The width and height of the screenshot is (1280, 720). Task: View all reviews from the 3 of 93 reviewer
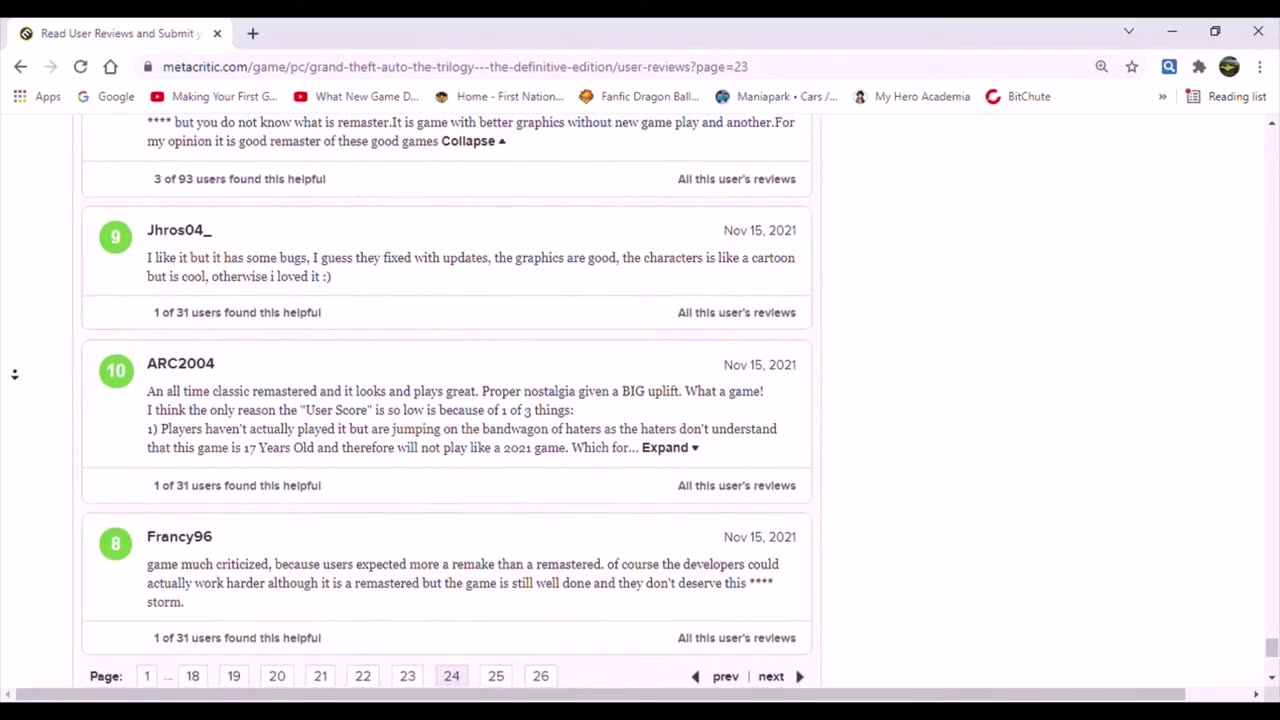(x=737, y=179)
